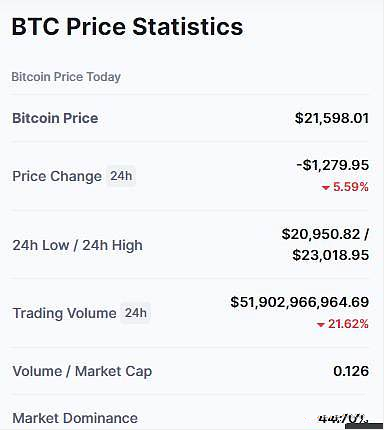385x431 pixels.
Task: Click the BTC Price Statistics heading
Action: point(127,27)
